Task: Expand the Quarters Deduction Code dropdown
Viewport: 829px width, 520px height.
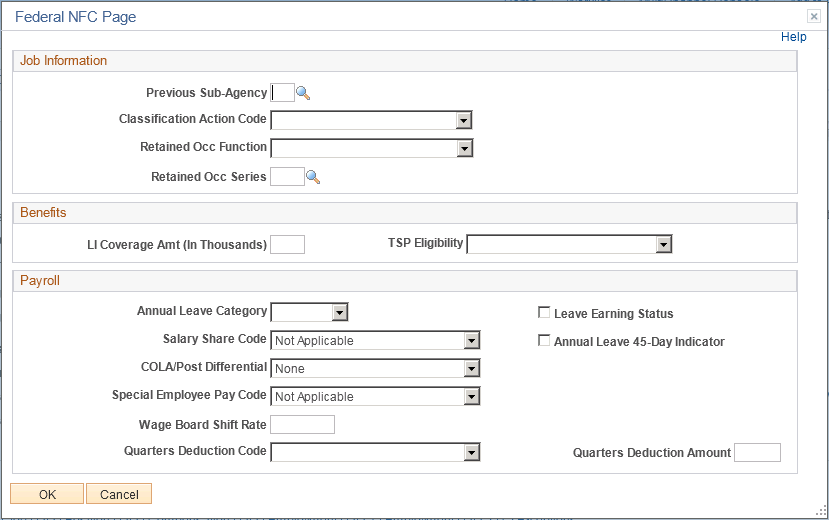Action: [x=375, y=452]
